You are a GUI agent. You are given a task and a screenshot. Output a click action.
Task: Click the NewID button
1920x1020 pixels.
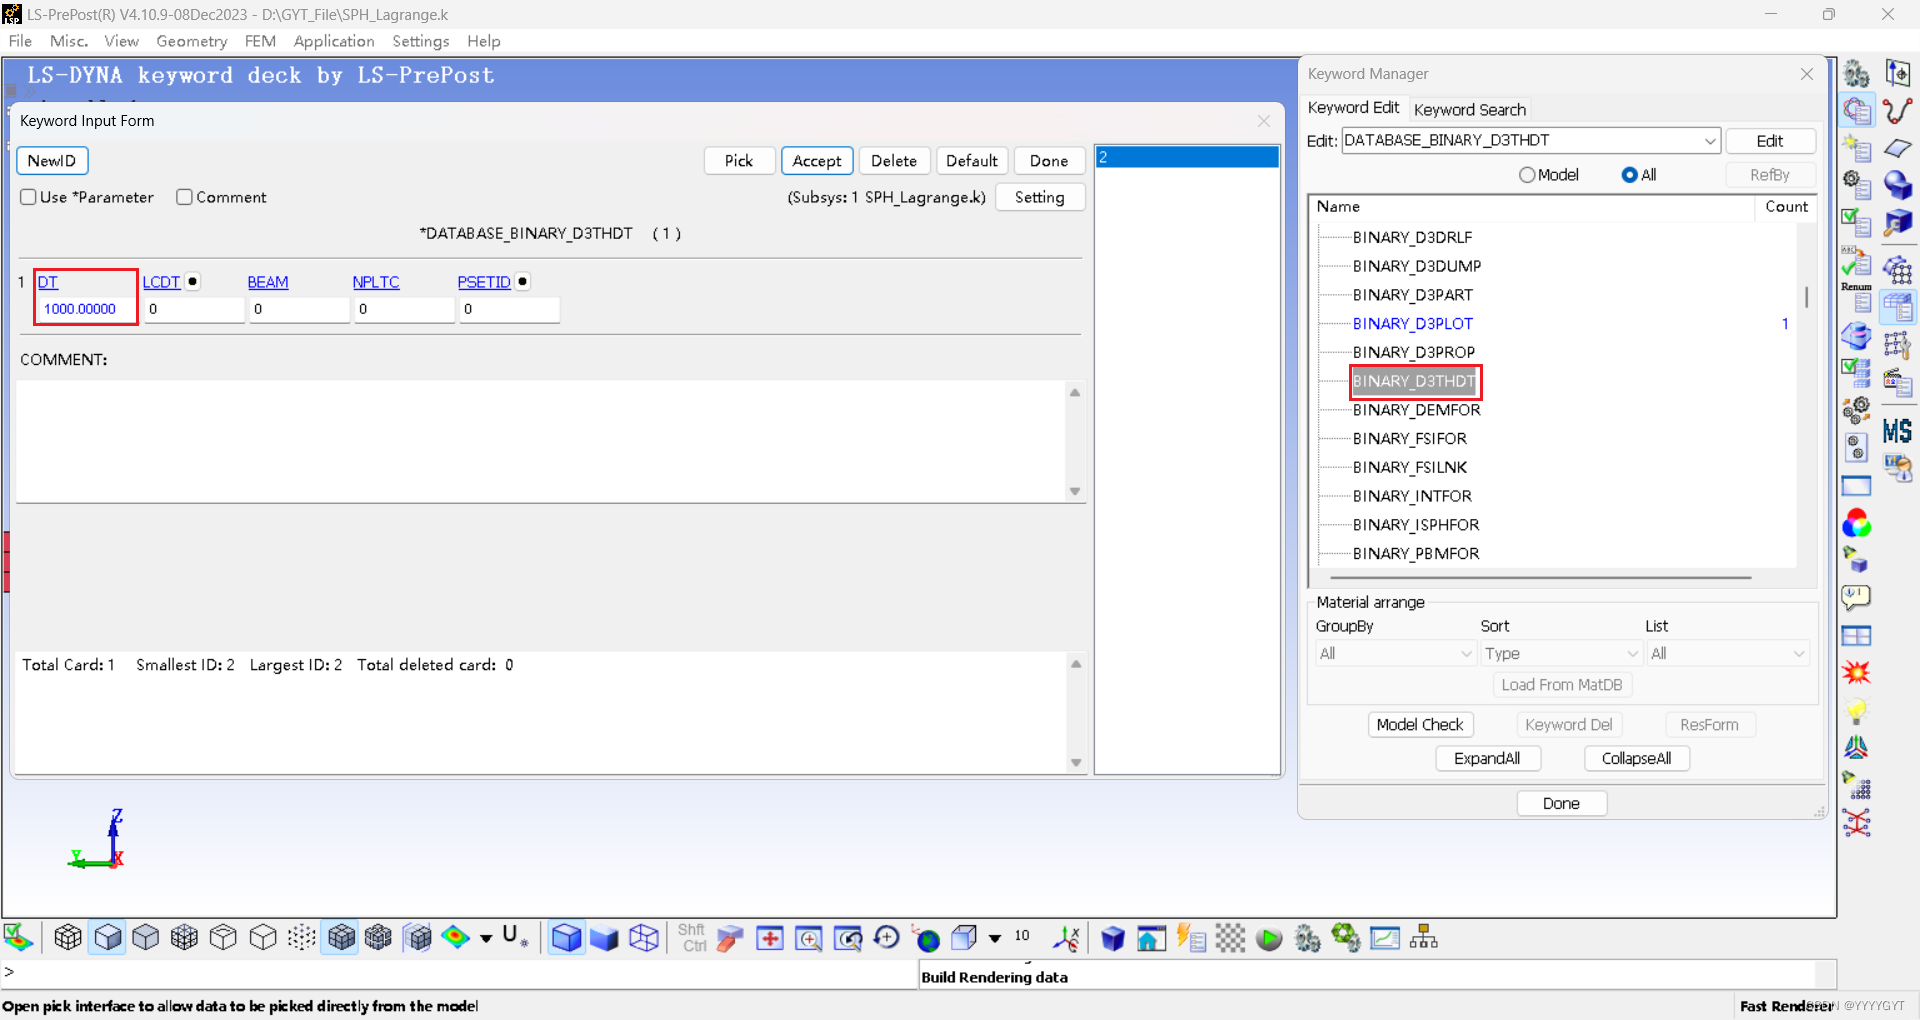[x=52, y=161]
